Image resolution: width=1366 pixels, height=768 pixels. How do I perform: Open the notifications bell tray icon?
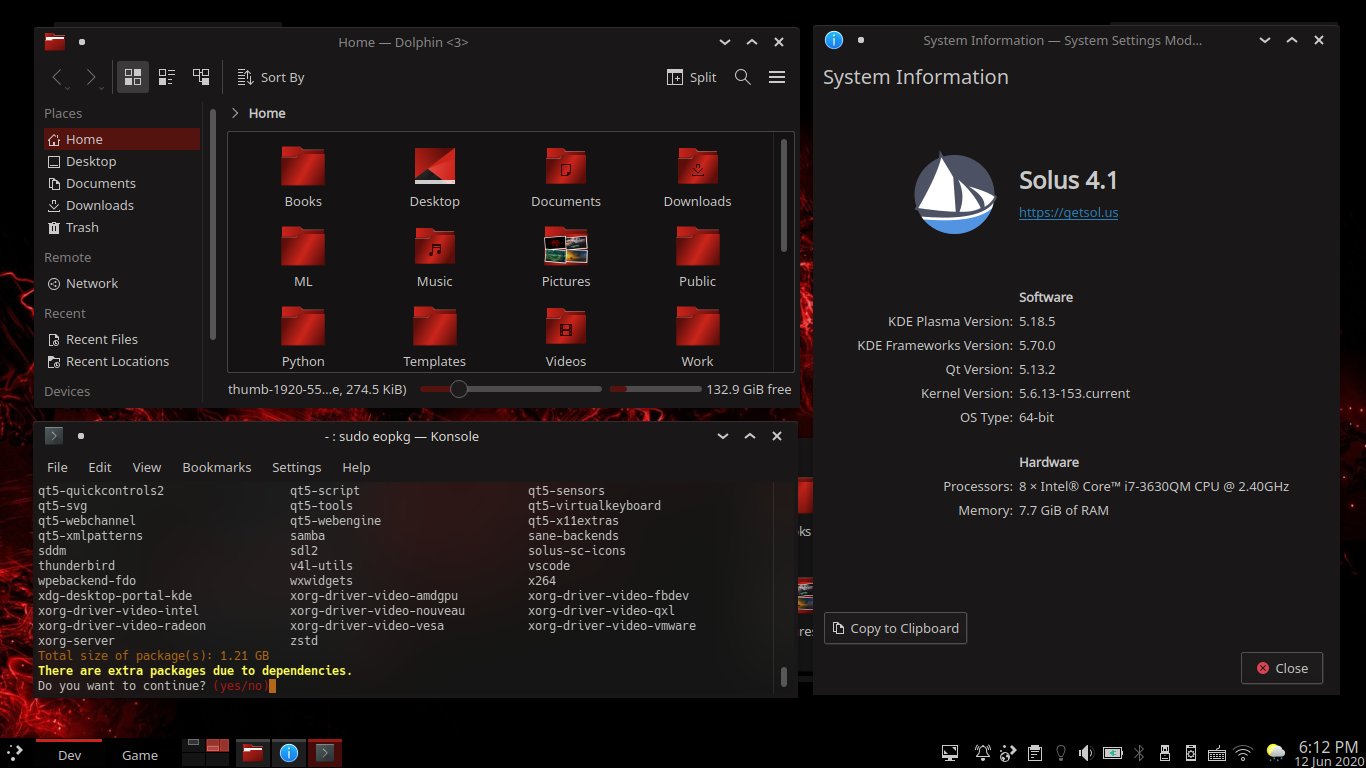[x=983, y=753]
